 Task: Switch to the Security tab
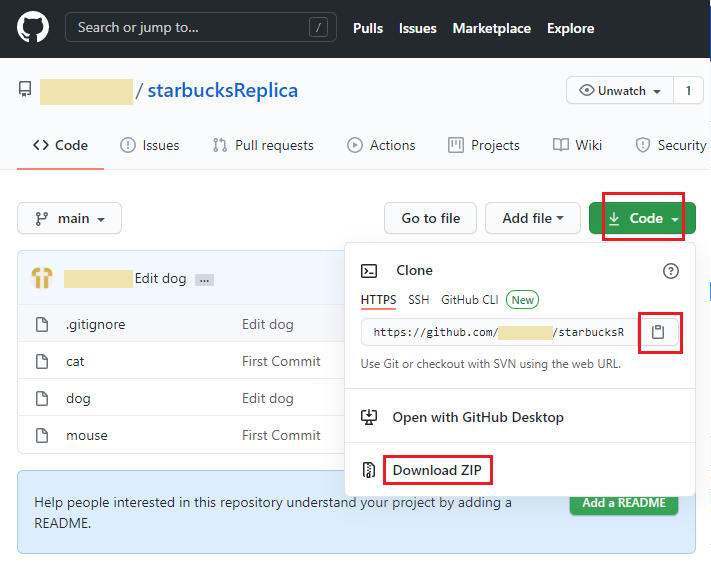point(672,145)
